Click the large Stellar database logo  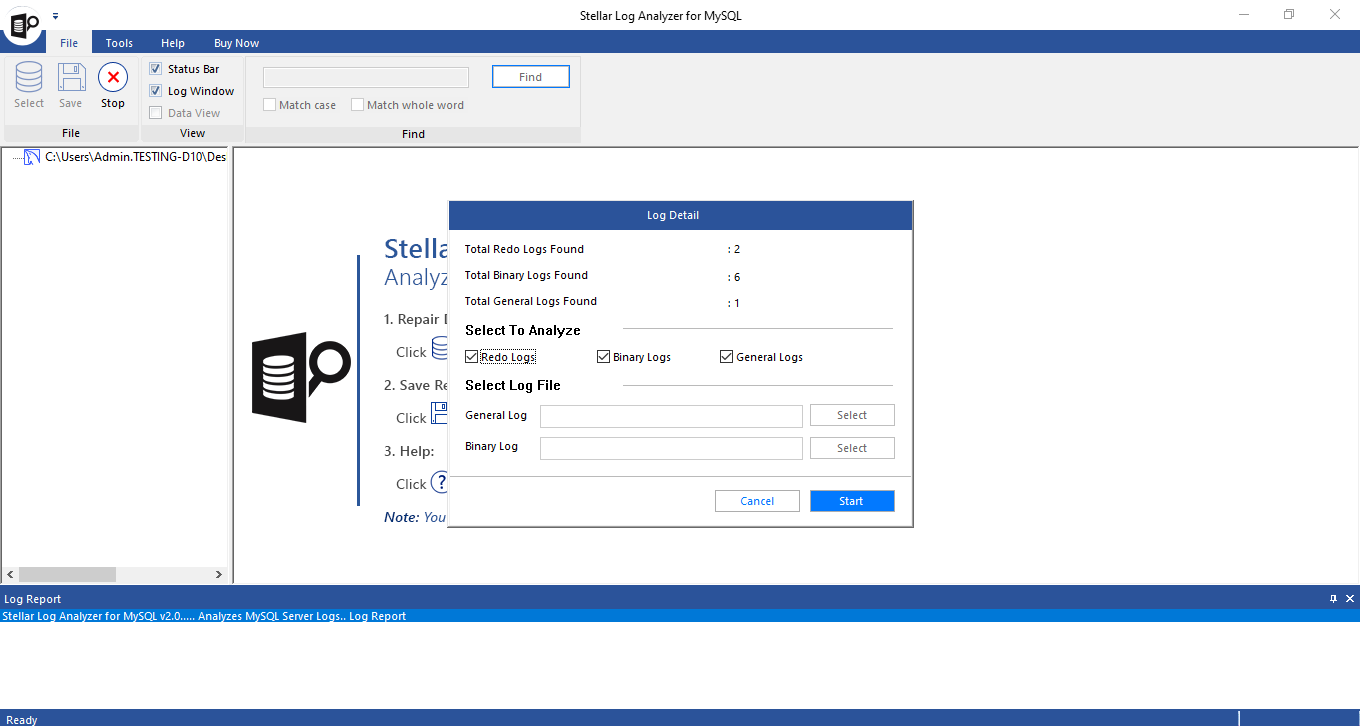pyautogui.click(x=301, y=377)
